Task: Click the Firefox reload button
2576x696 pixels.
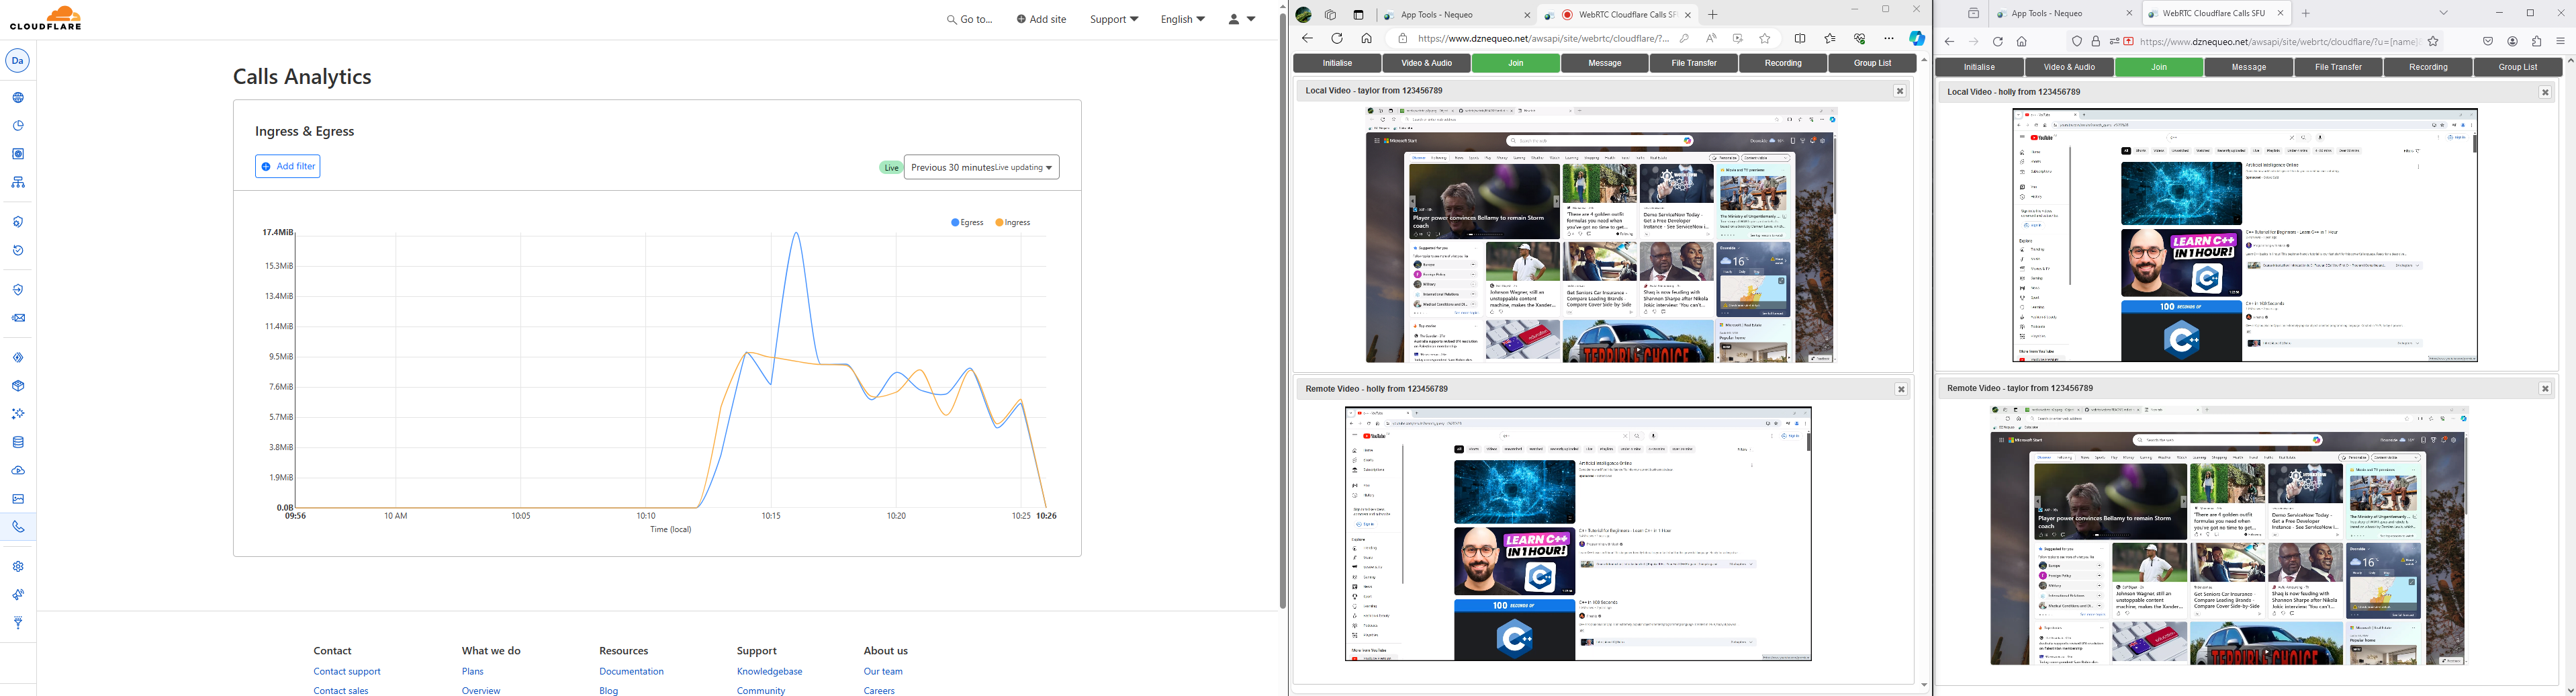Action: click(1998, 42)
